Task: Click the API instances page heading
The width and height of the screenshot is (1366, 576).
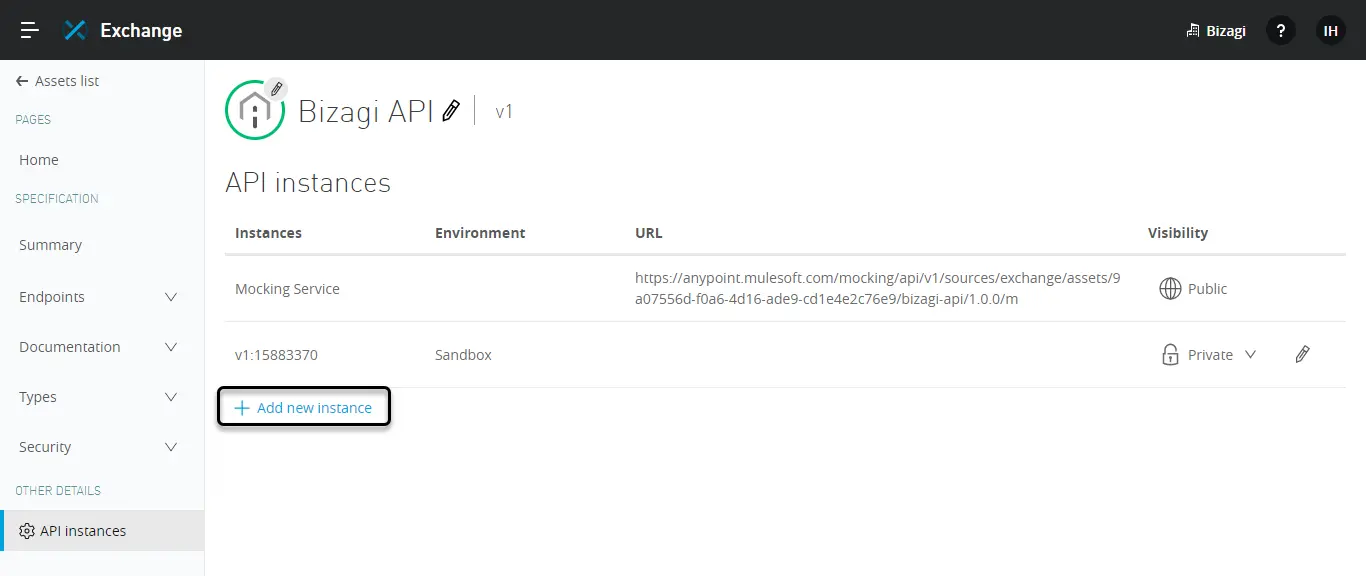Action: click(x=308, y=183)
